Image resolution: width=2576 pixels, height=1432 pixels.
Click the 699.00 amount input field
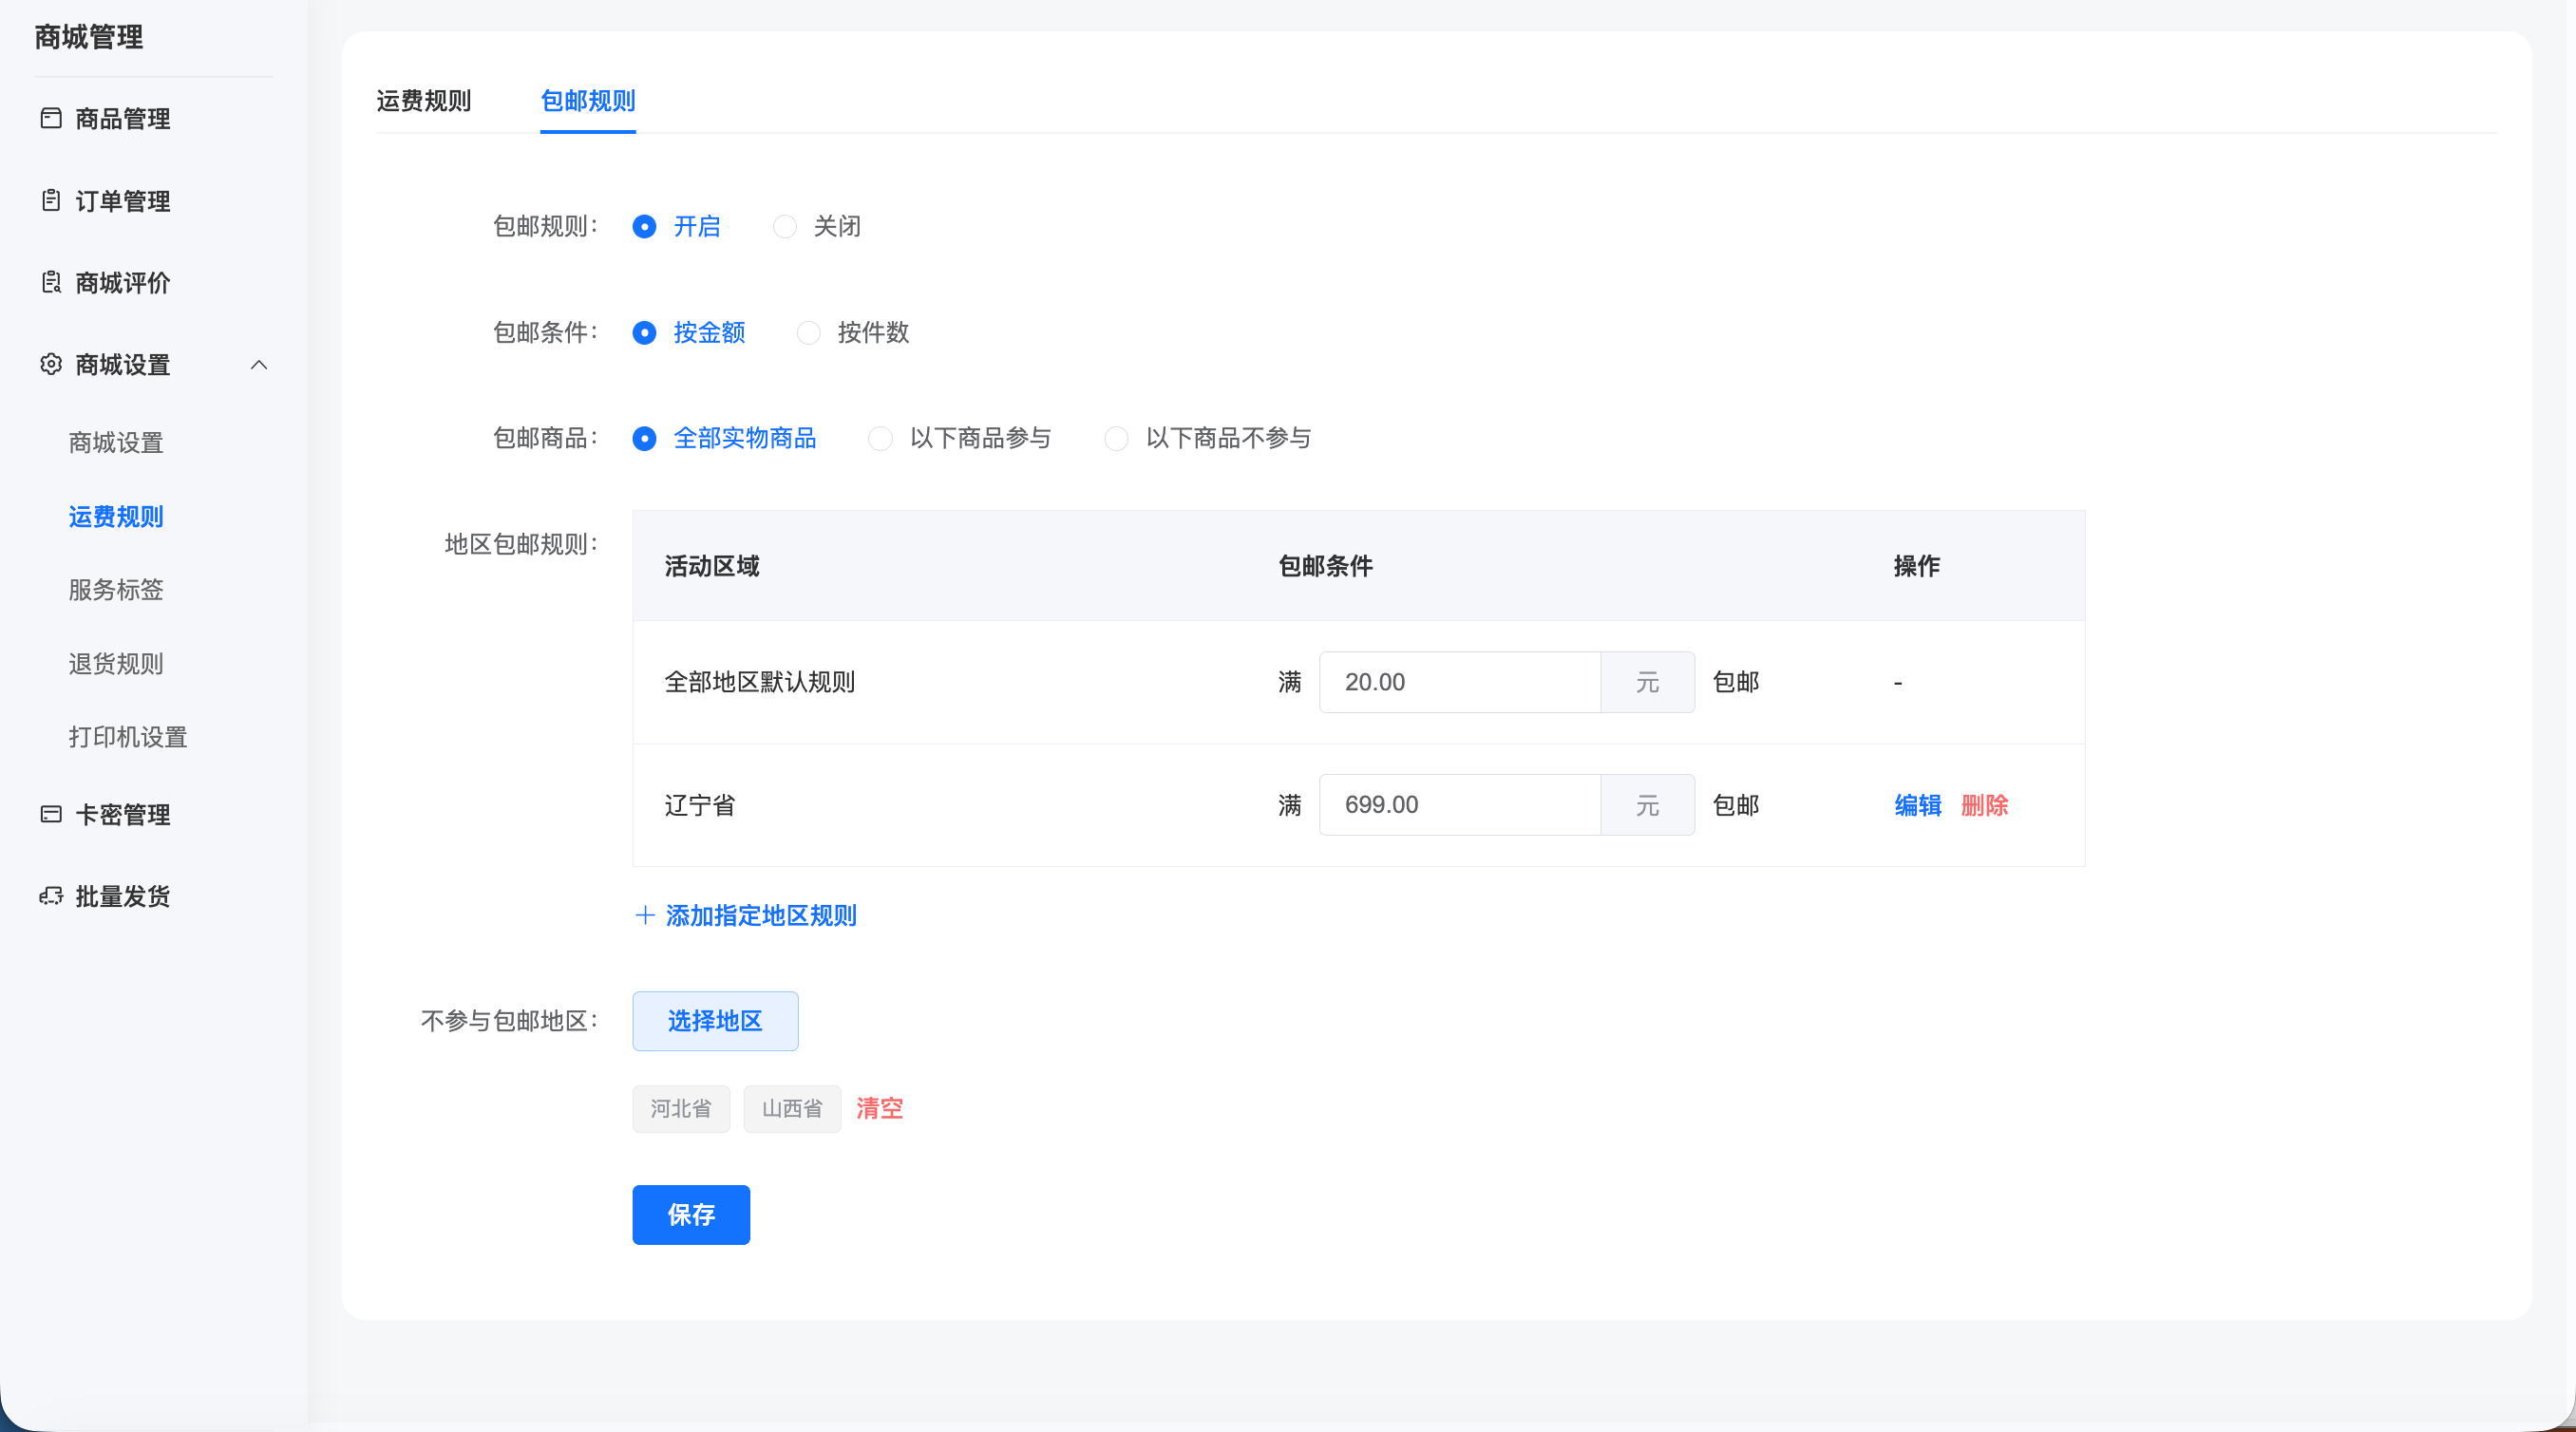1460,805
